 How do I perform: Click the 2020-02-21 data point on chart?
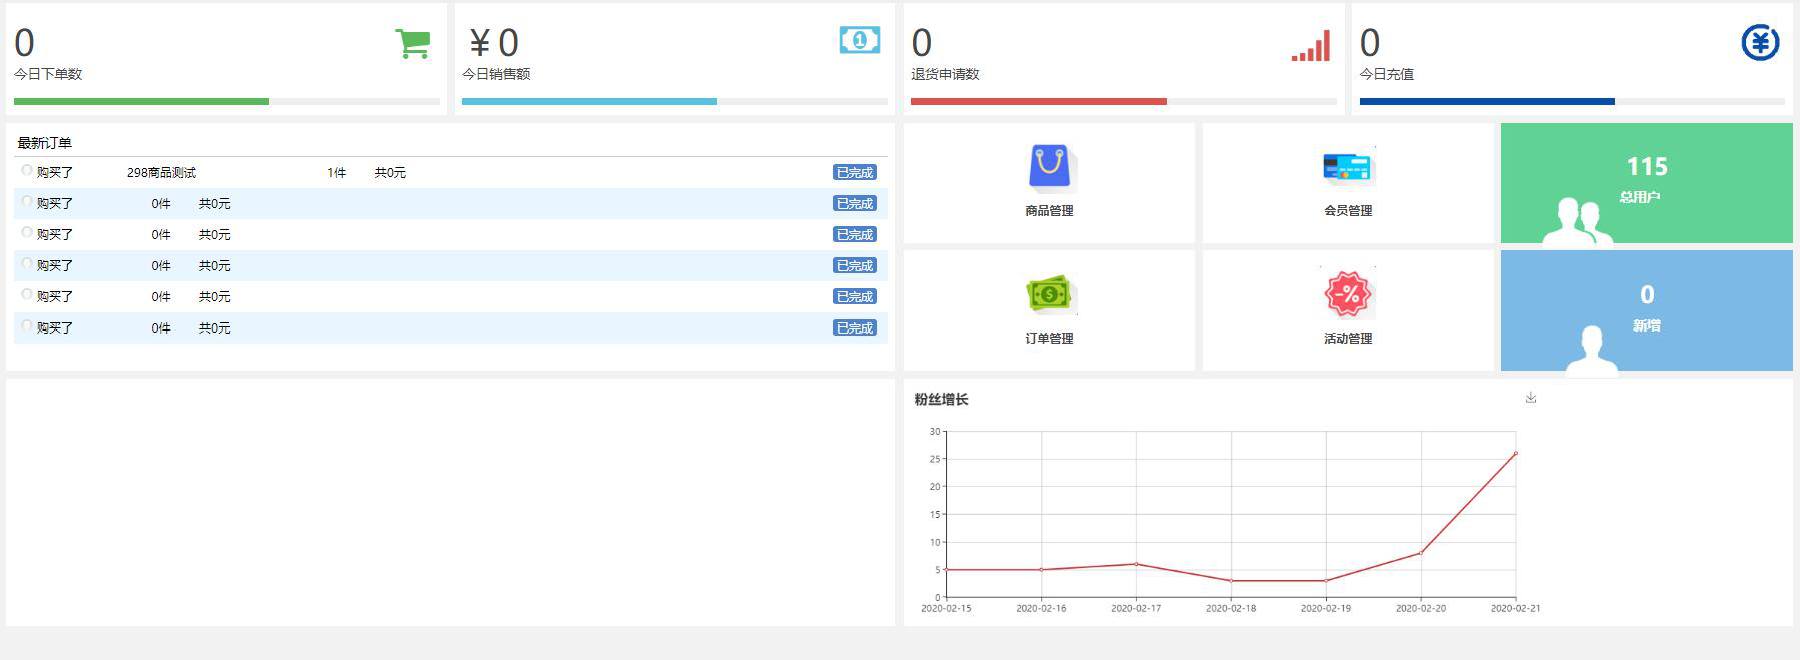coord(1515,454)
